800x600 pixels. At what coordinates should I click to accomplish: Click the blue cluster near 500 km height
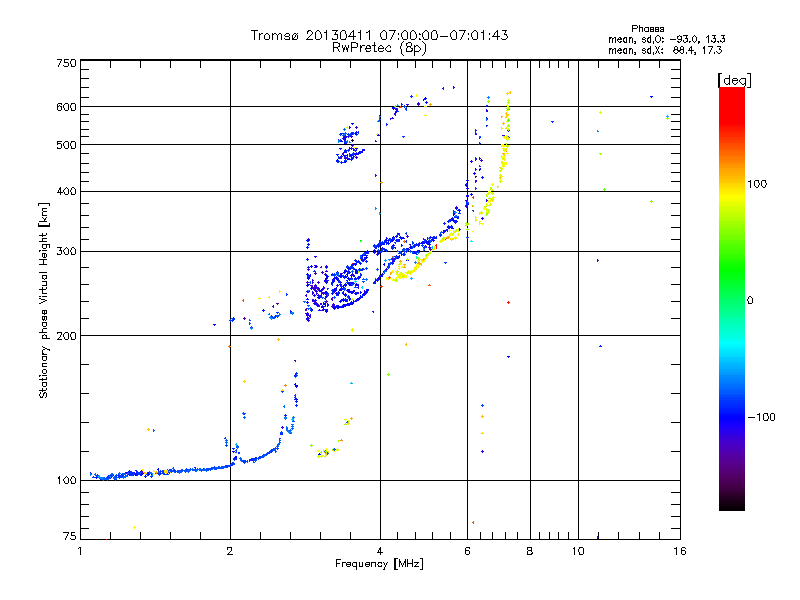coord(350,144)
